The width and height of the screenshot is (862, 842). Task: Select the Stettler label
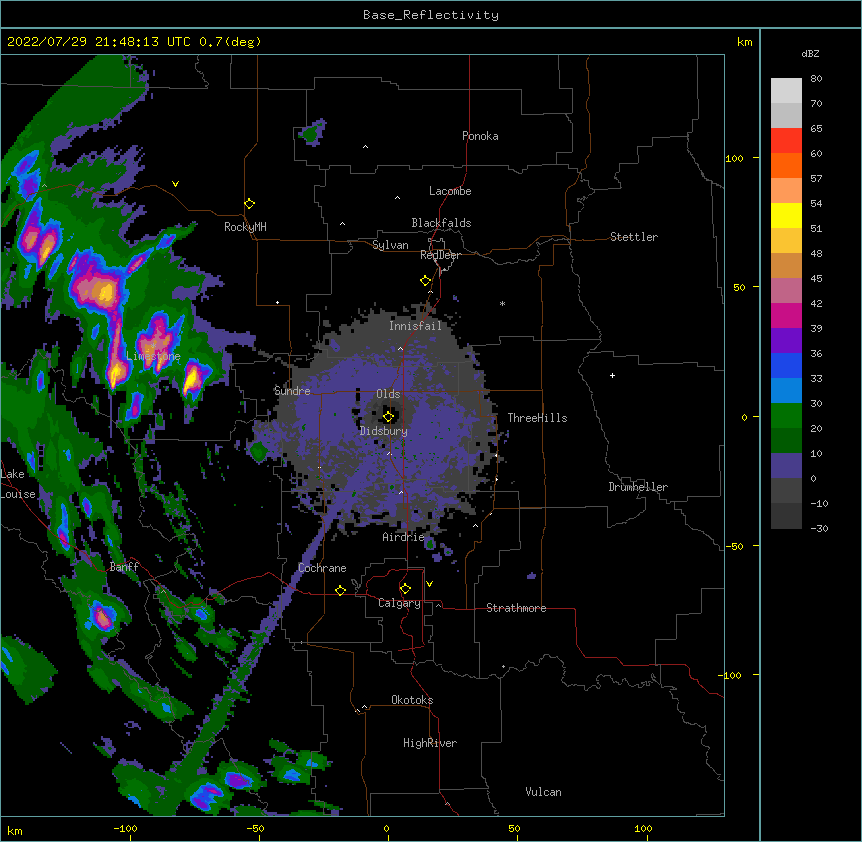point(634,237)
